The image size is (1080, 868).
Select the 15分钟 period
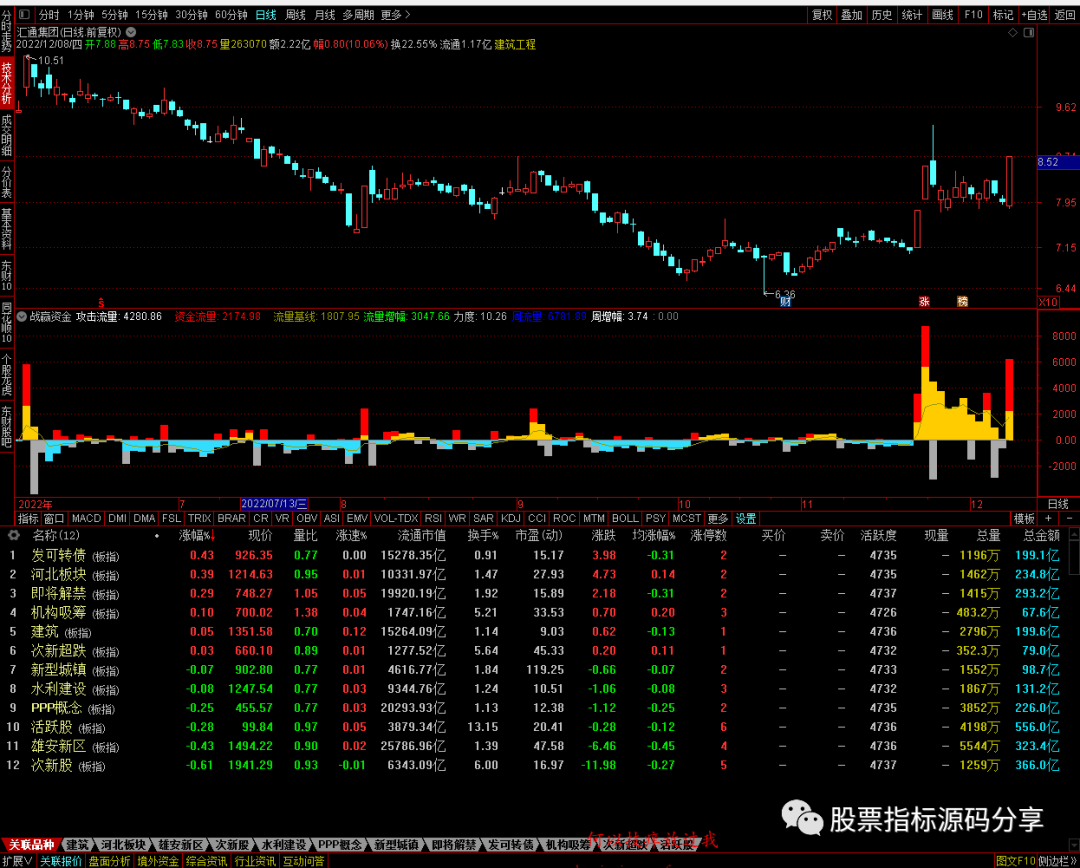point(152,14)
